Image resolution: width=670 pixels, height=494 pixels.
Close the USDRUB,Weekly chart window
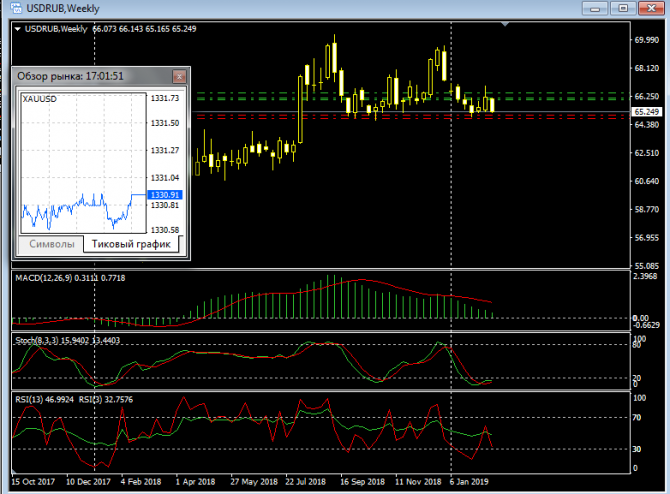[x=651, y=8]
